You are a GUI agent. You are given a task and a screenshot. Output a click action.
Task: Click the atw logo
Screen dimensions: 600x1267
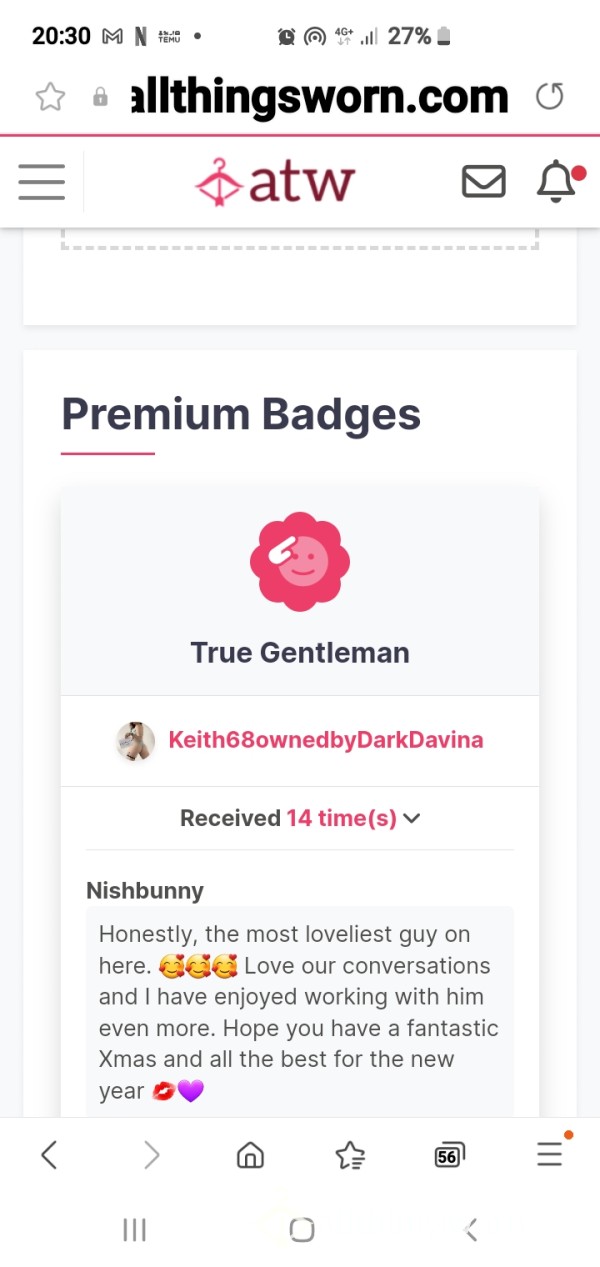[275, 182]
